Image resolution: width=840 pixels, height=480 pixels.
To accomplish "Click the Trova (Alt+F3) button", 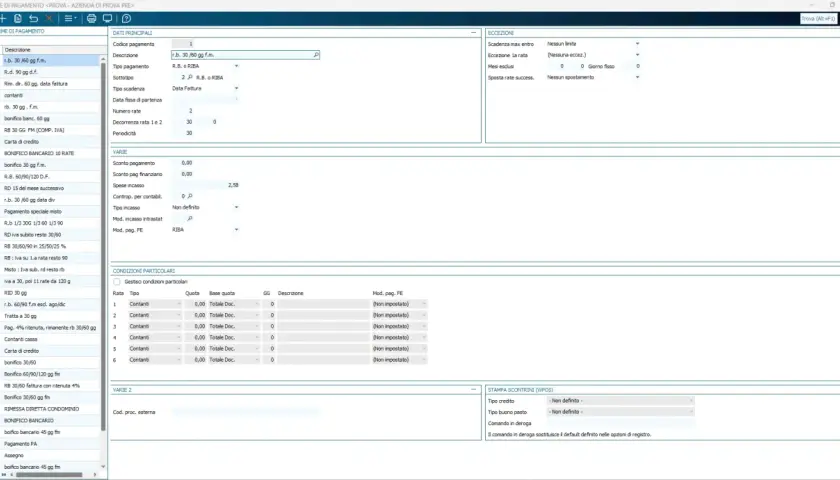I will 818,18.
